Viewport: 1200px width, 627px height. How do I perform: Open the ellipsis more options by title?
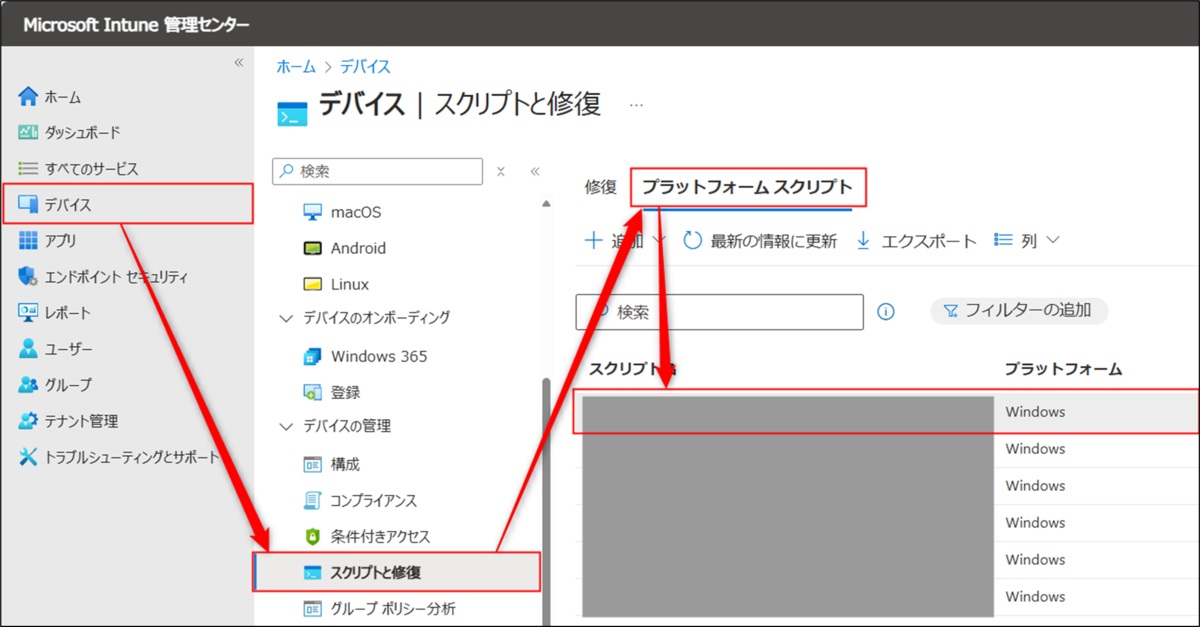click(636, 104)
